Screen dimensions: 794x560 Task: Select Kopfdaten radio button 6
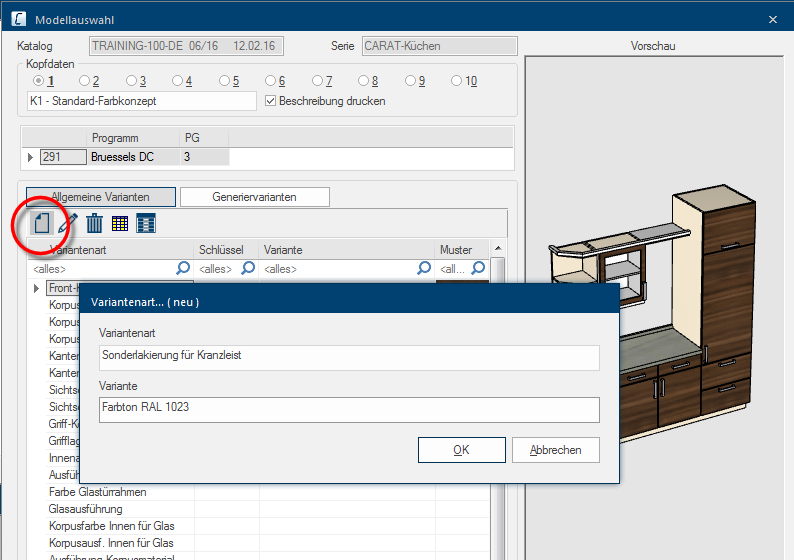tap(270, 81)
